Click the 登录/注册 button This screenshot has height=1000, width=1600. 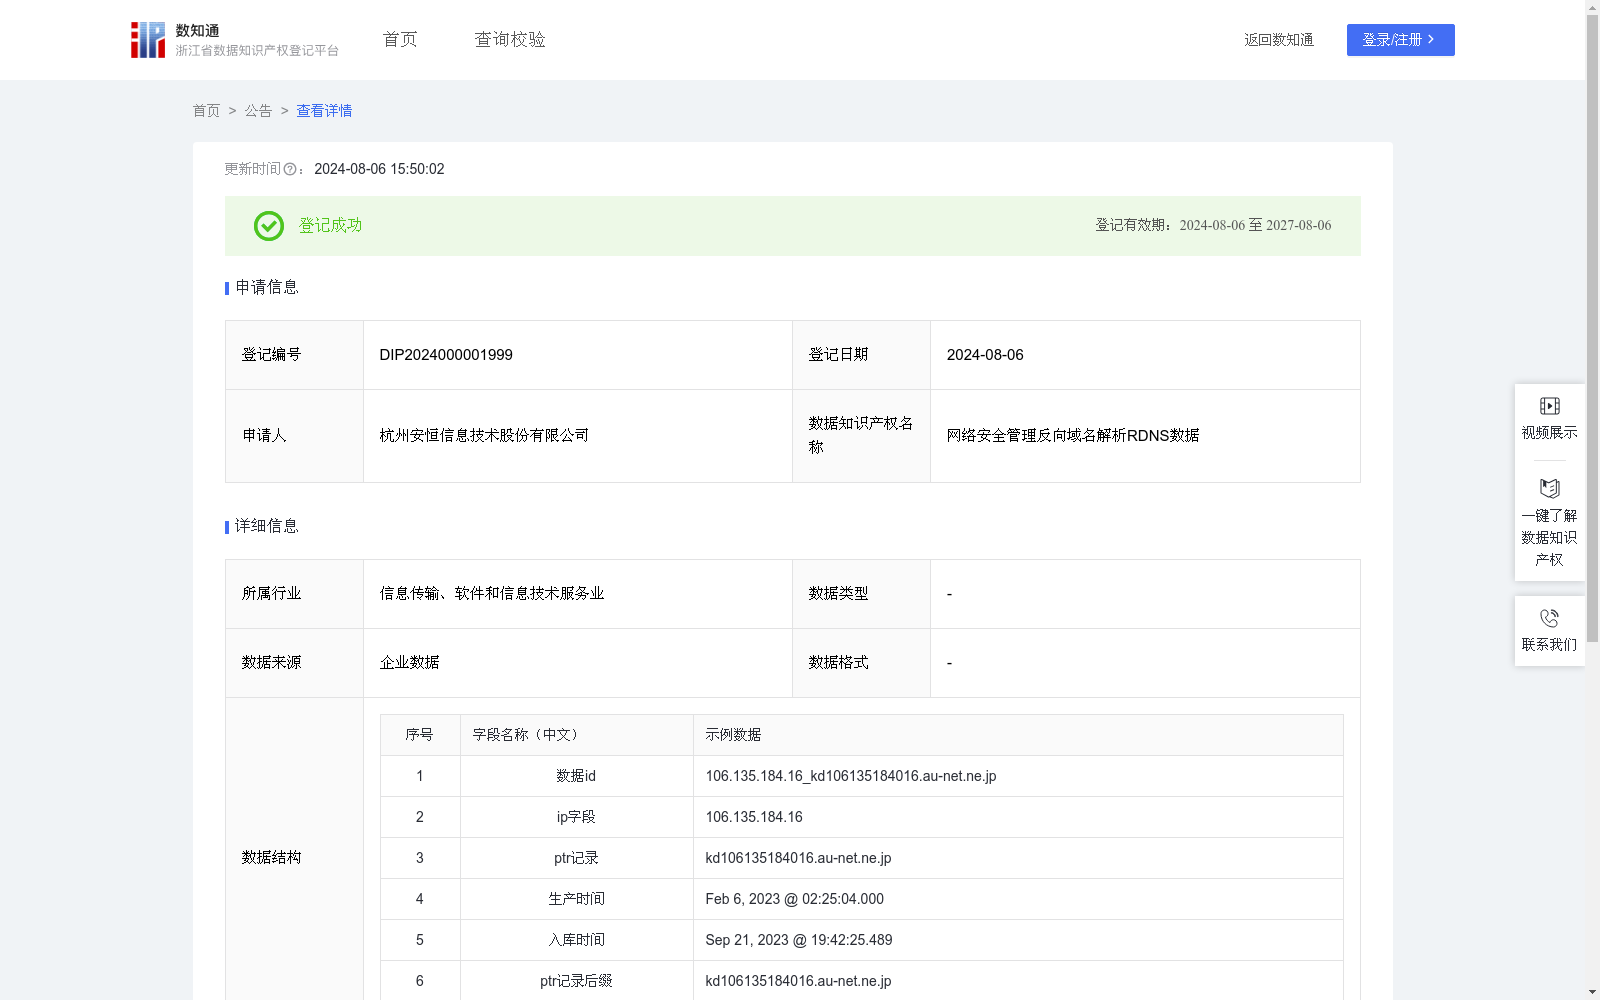1401,40
